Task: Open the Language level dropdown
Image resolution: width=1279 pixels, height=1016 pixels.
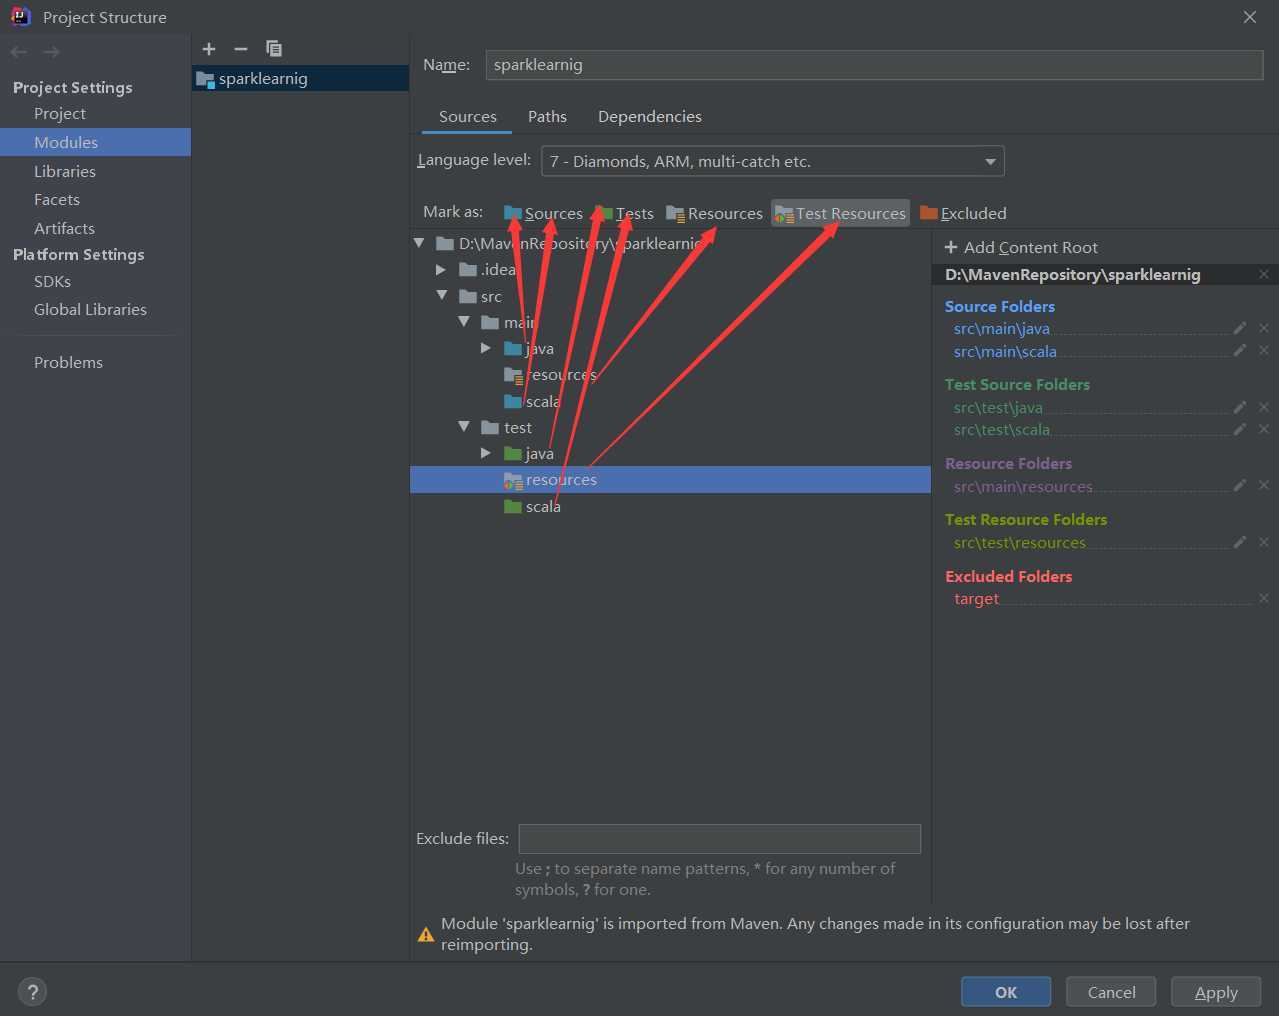Action: tap(772, 161)
